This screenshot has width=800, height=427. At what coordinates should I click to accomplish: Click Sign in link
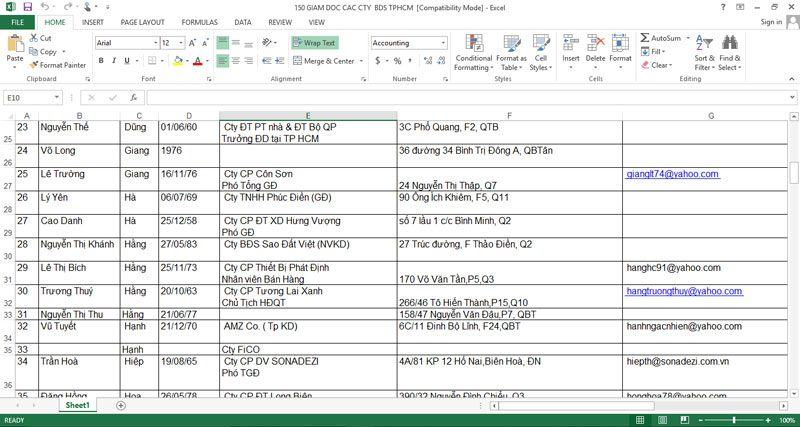(771, 22)
